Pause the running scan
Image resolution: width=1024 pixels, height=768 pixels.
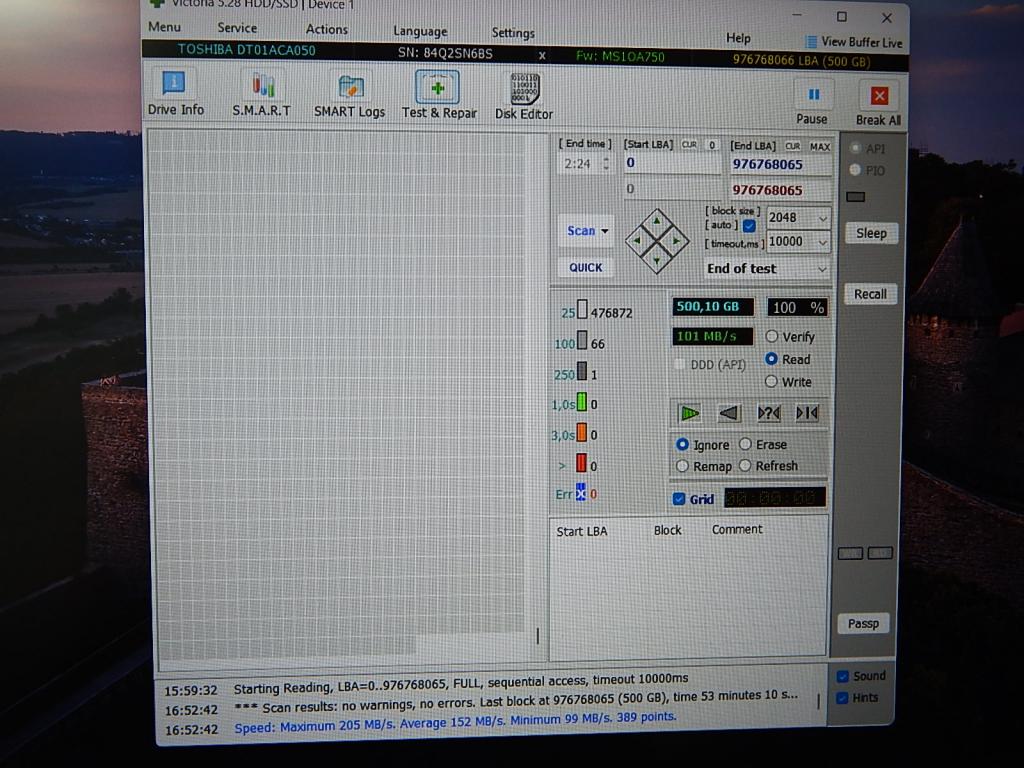(812, 102)
